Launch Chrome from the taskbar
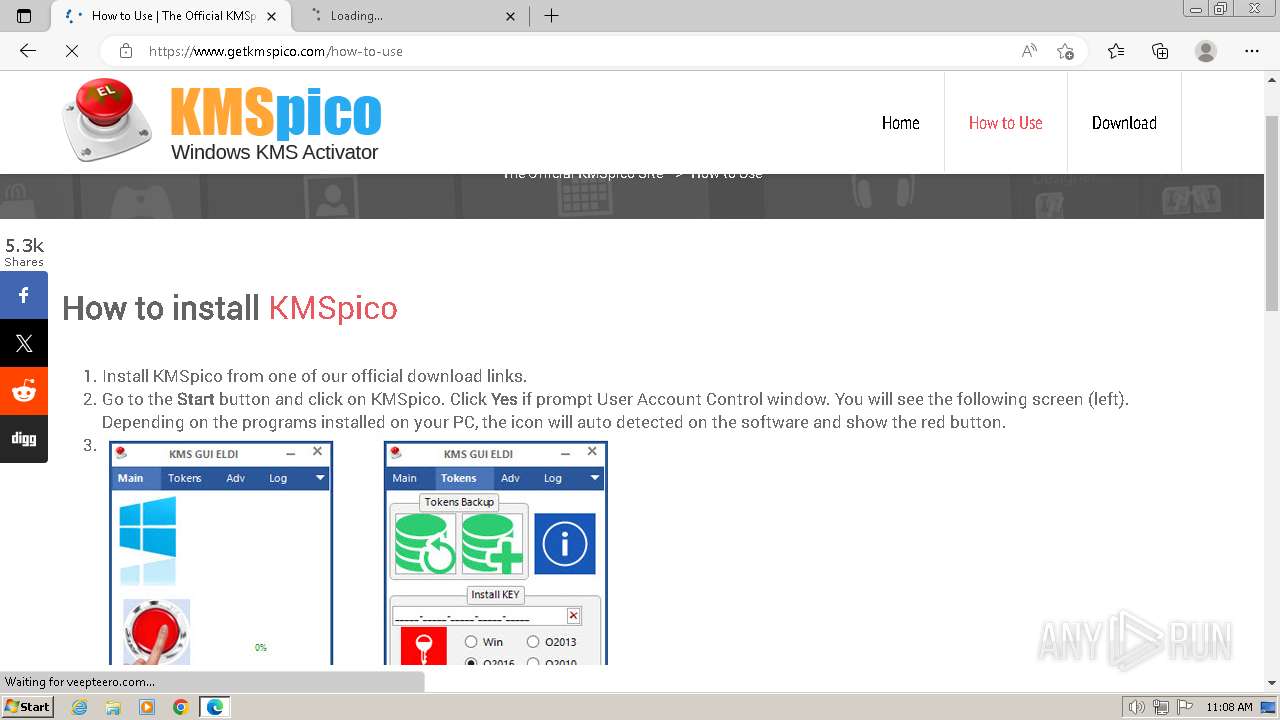The image size is (1280, 720). (180, 707)
